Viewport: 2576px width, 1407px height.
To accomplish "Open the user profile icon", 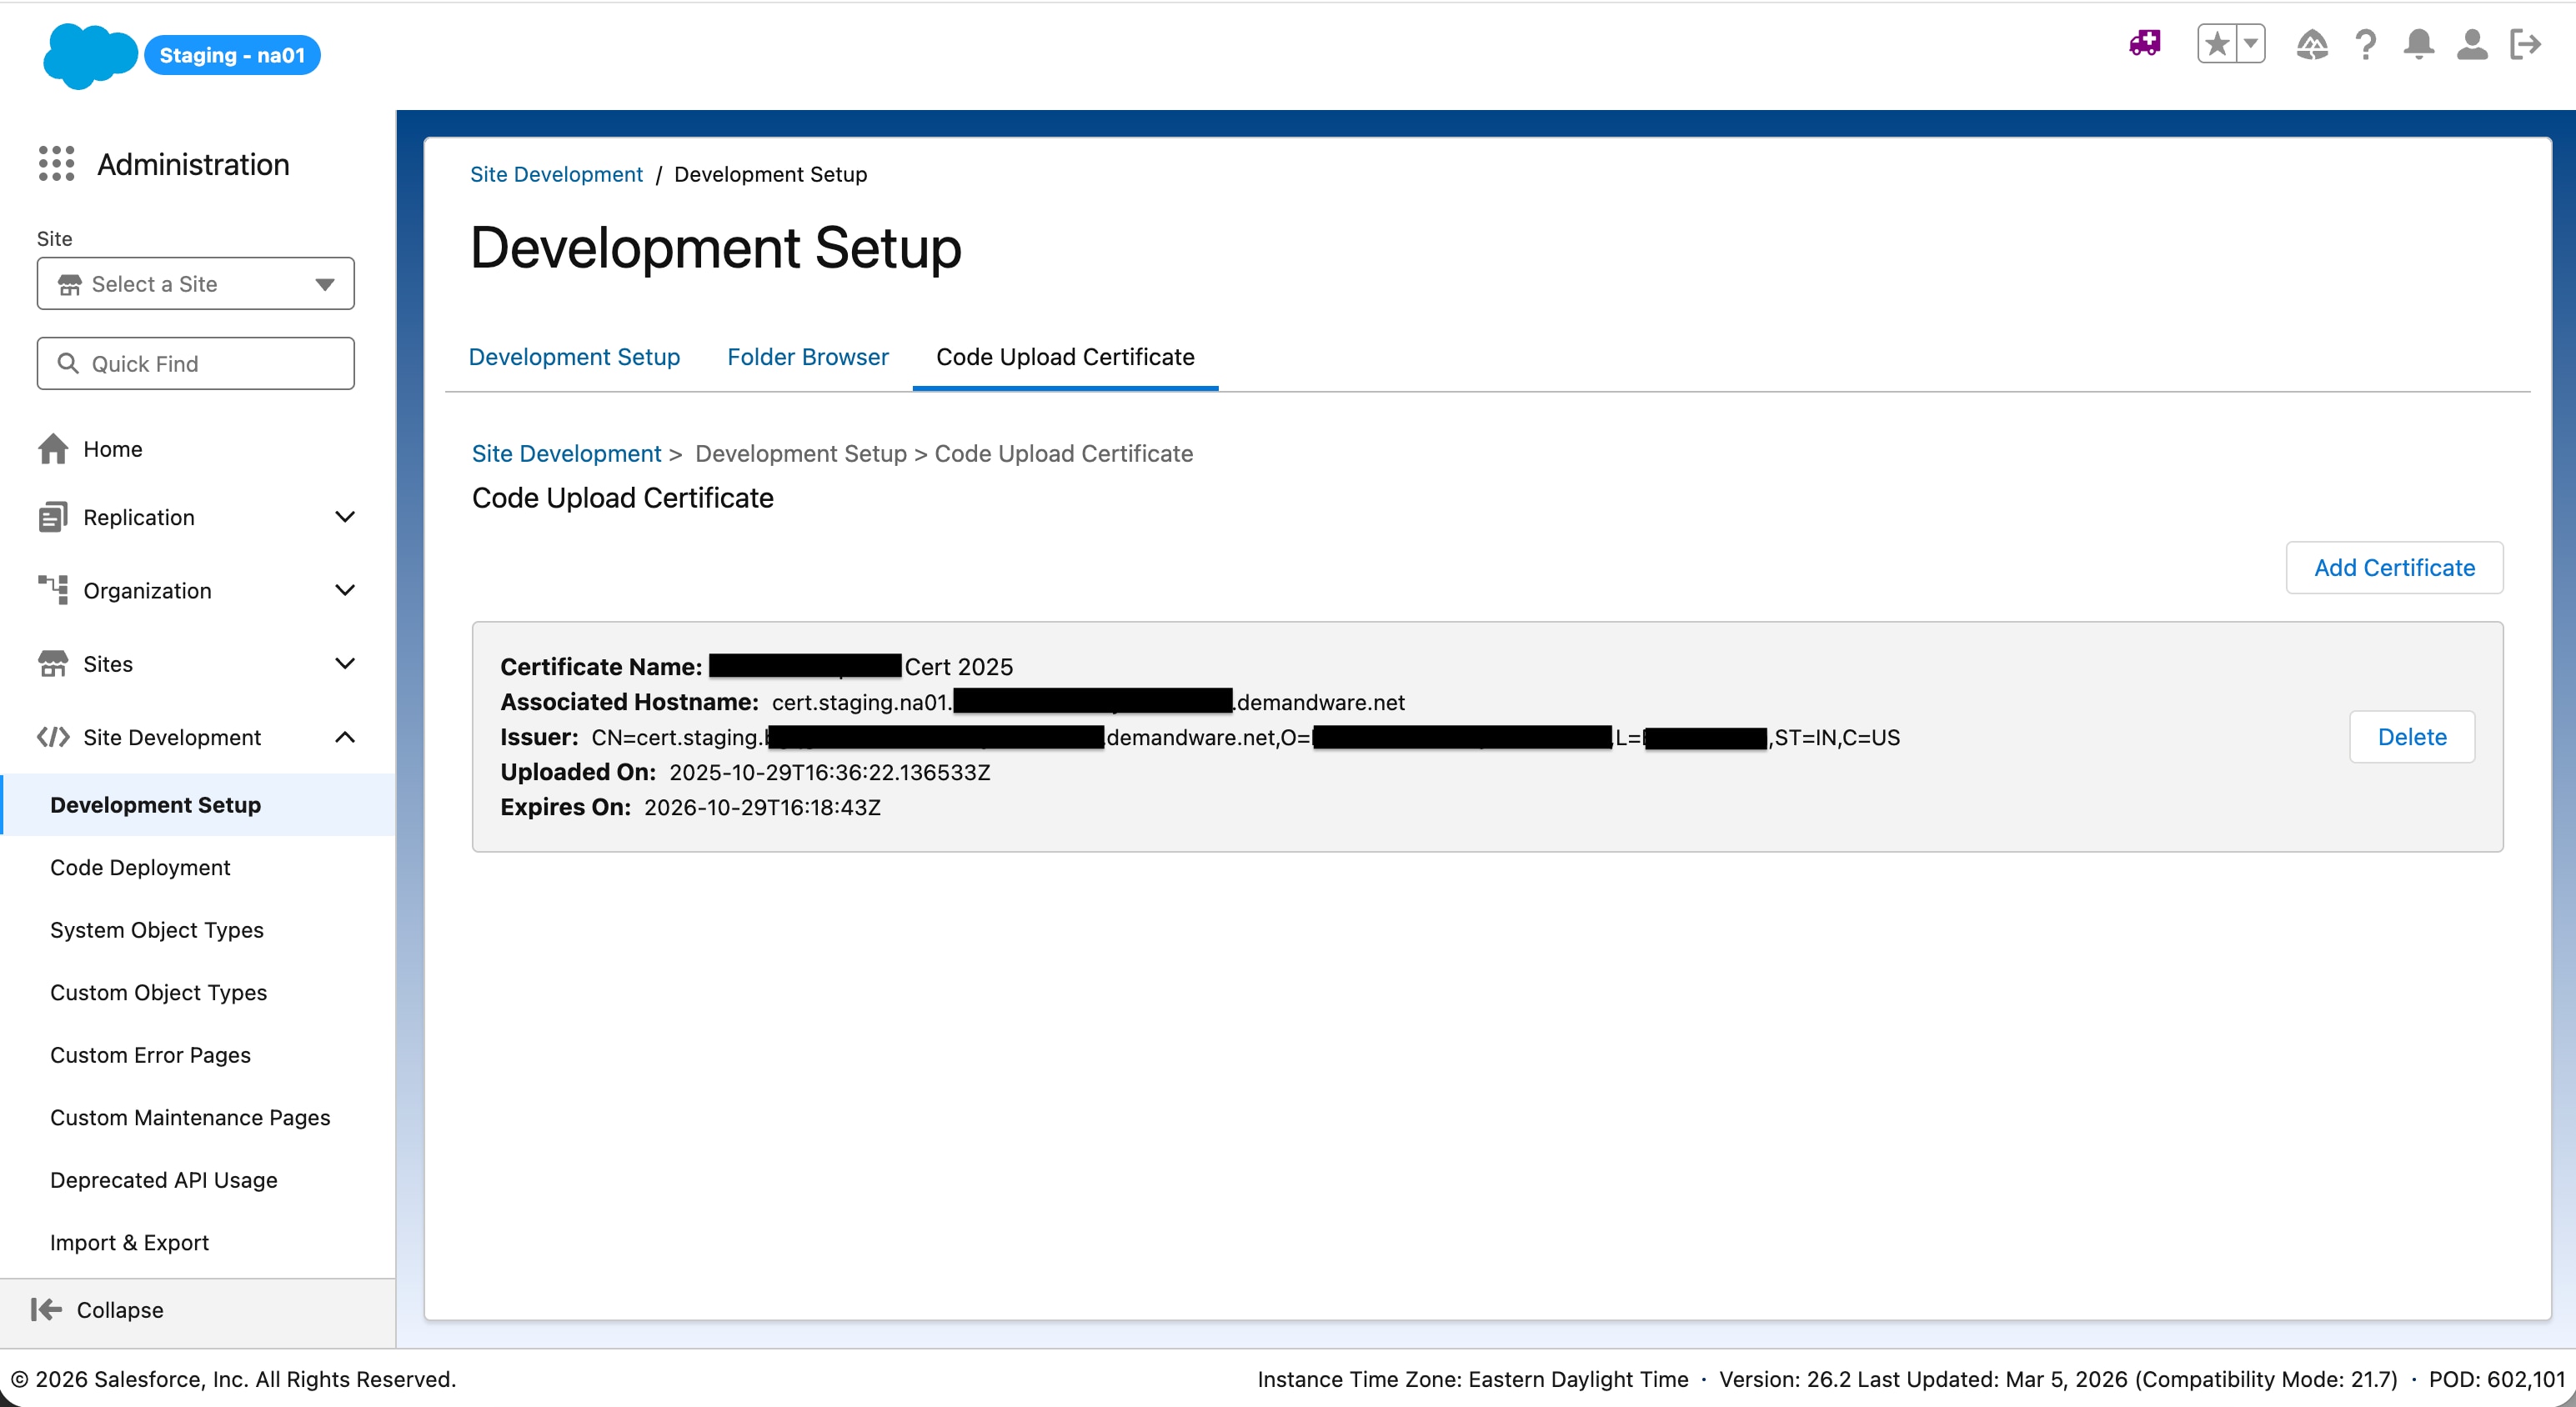I will (2471, 44).
